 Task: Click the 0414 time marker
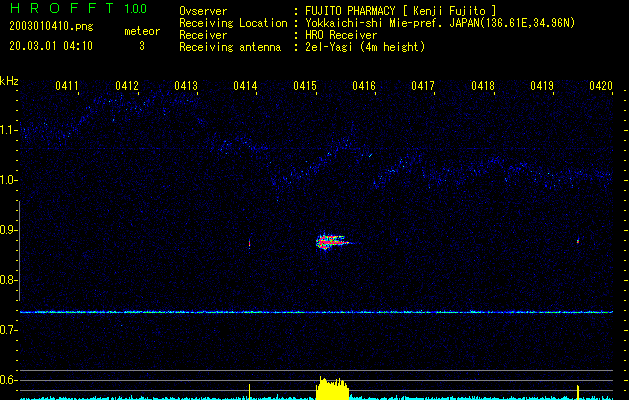coord(245,86)
